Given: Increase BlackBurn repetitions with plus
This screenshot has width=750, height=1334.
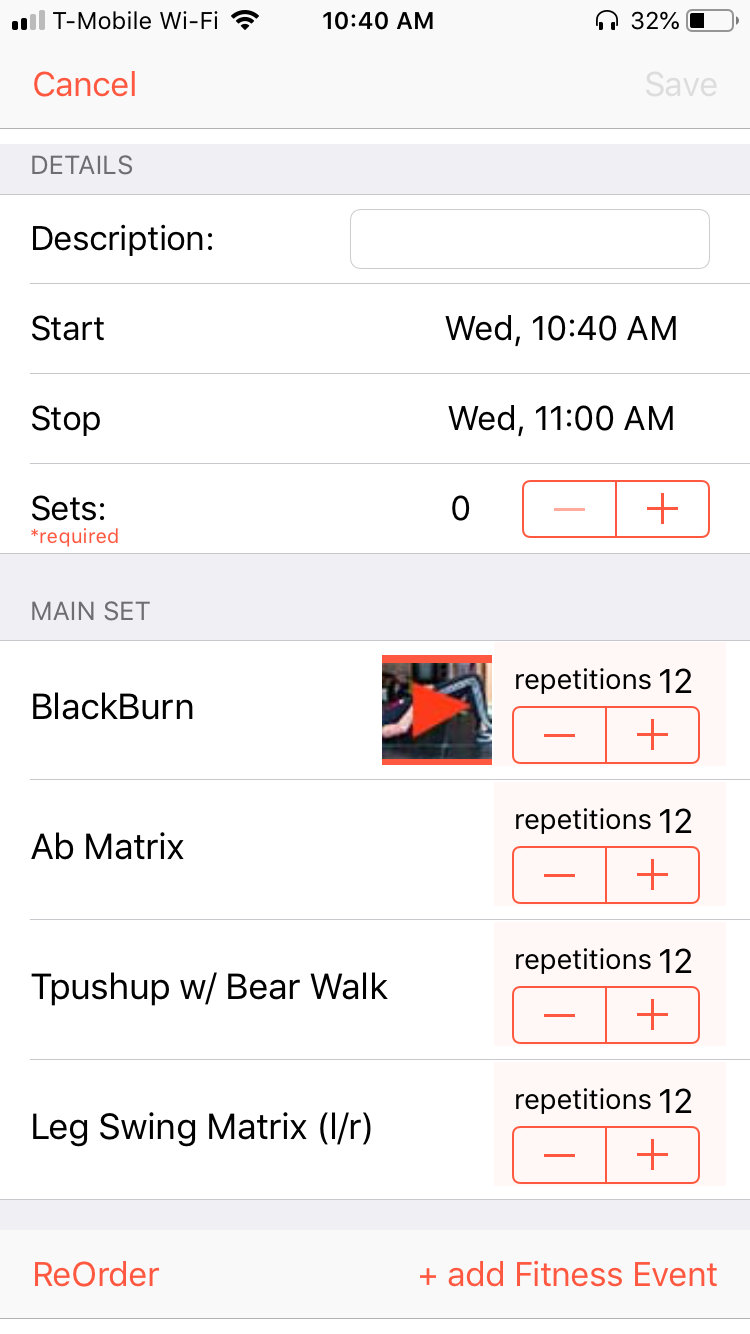Looking at the screenshot, I should click(652, 735).
